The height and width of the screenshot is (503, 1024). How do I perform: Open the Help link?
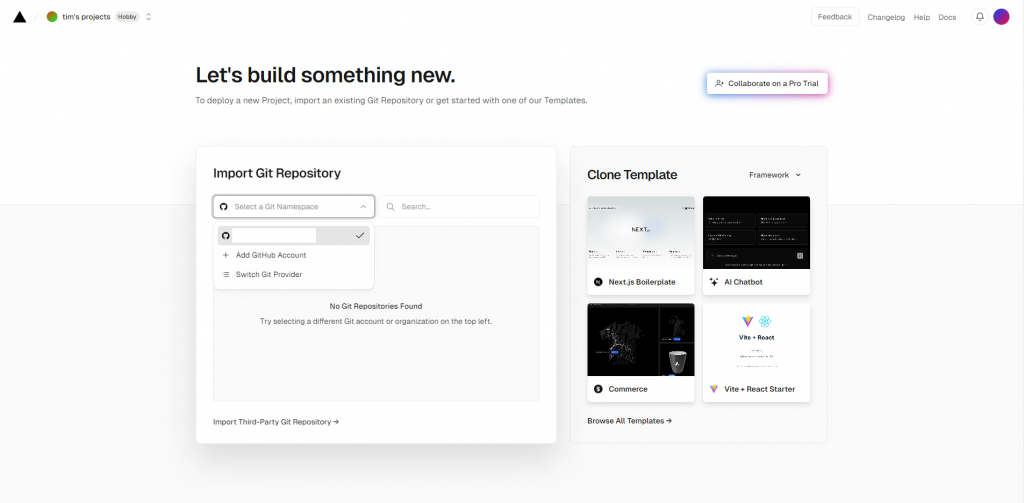[921, 18]
